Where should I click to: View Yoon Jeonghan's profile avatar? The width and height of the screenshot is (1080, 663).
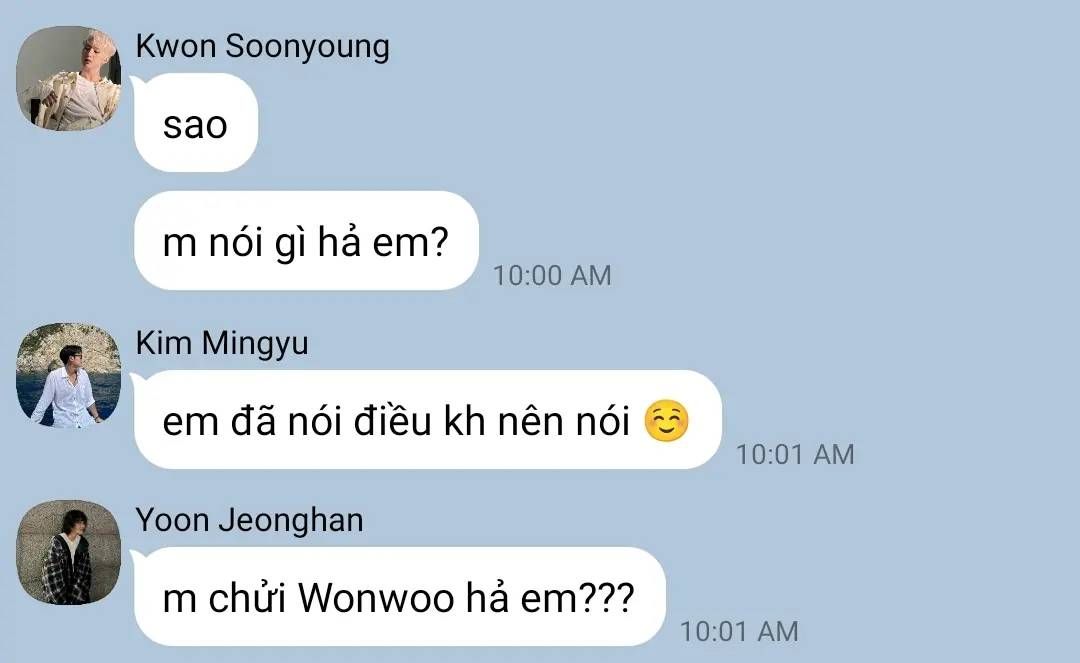pos(69,552)
